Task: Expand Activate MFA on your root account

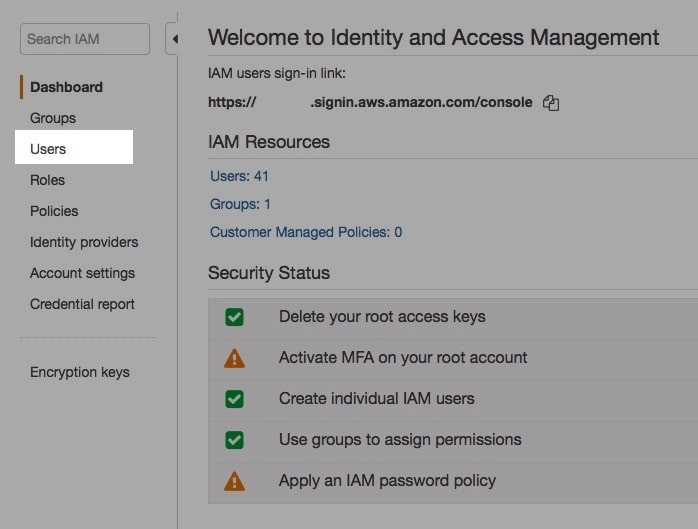Action: (x=453, y=360)
